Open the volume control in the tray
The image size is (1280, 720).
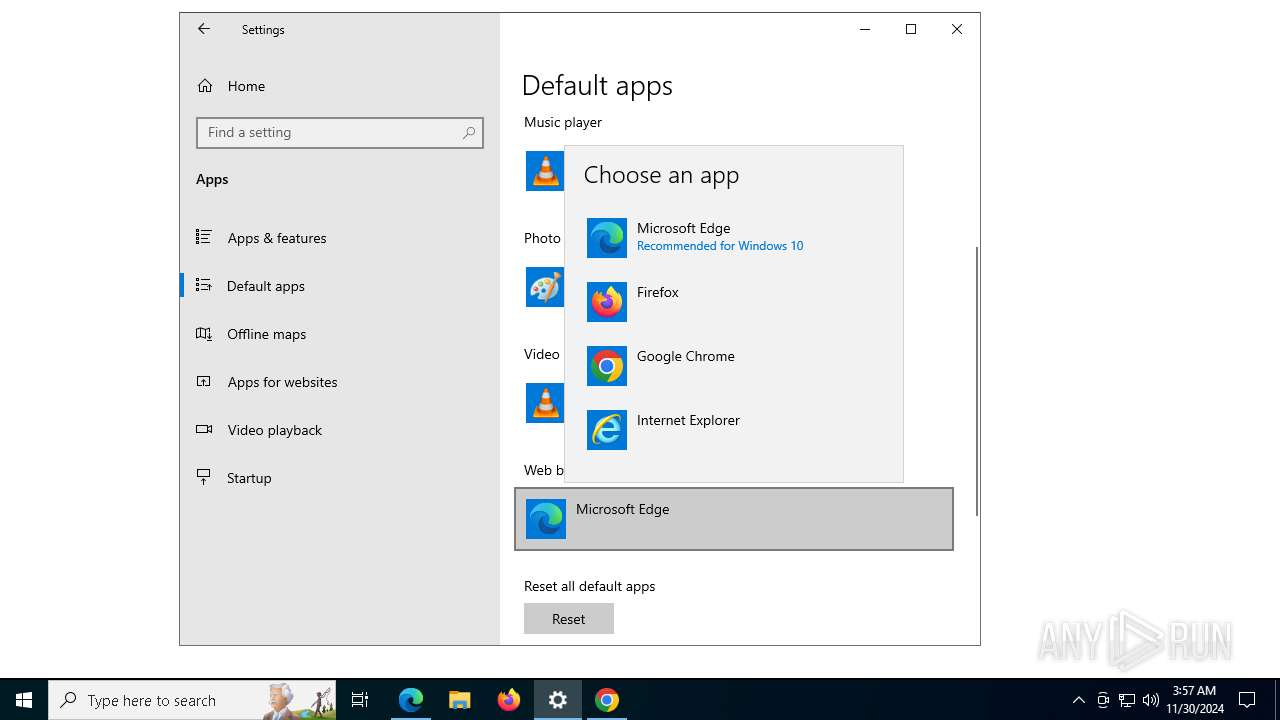pyautogui.click(x=1151, y=700)
